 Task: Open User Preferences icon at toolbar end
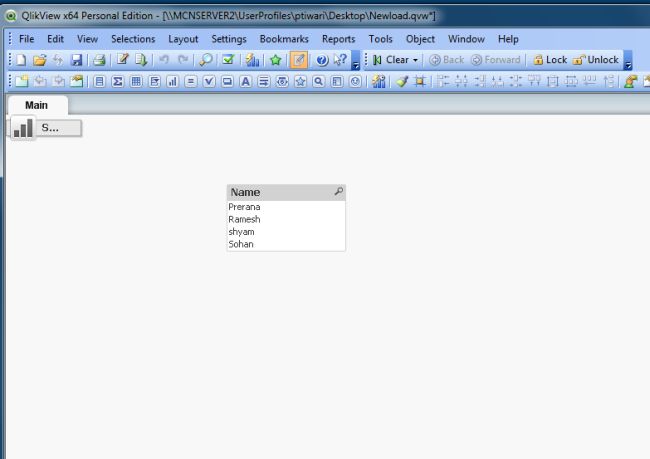pyautogui.click(x=630, y=81)
